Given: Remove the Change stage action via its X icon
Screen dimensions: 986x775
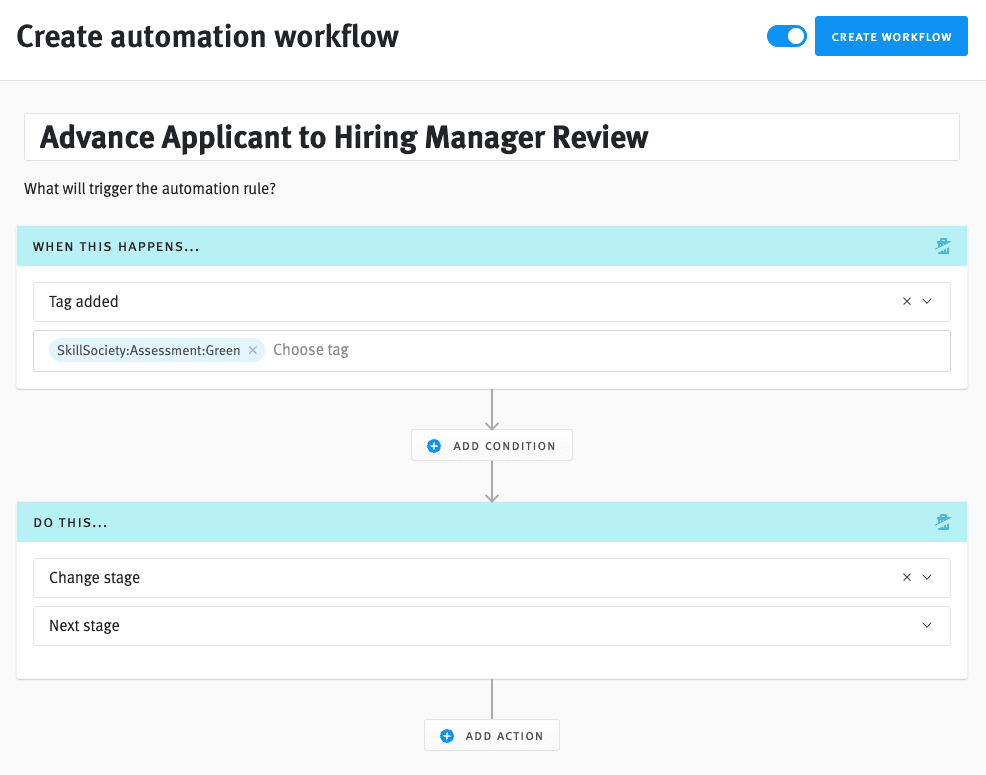Looking at the screenshot, I should pos(907,577).
